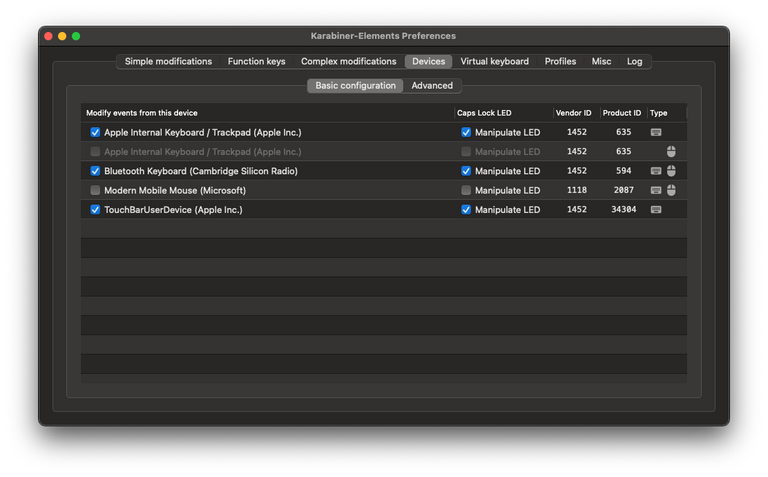Click greyed-out Apple Internal Keyboard checkbox

[95, 151]
